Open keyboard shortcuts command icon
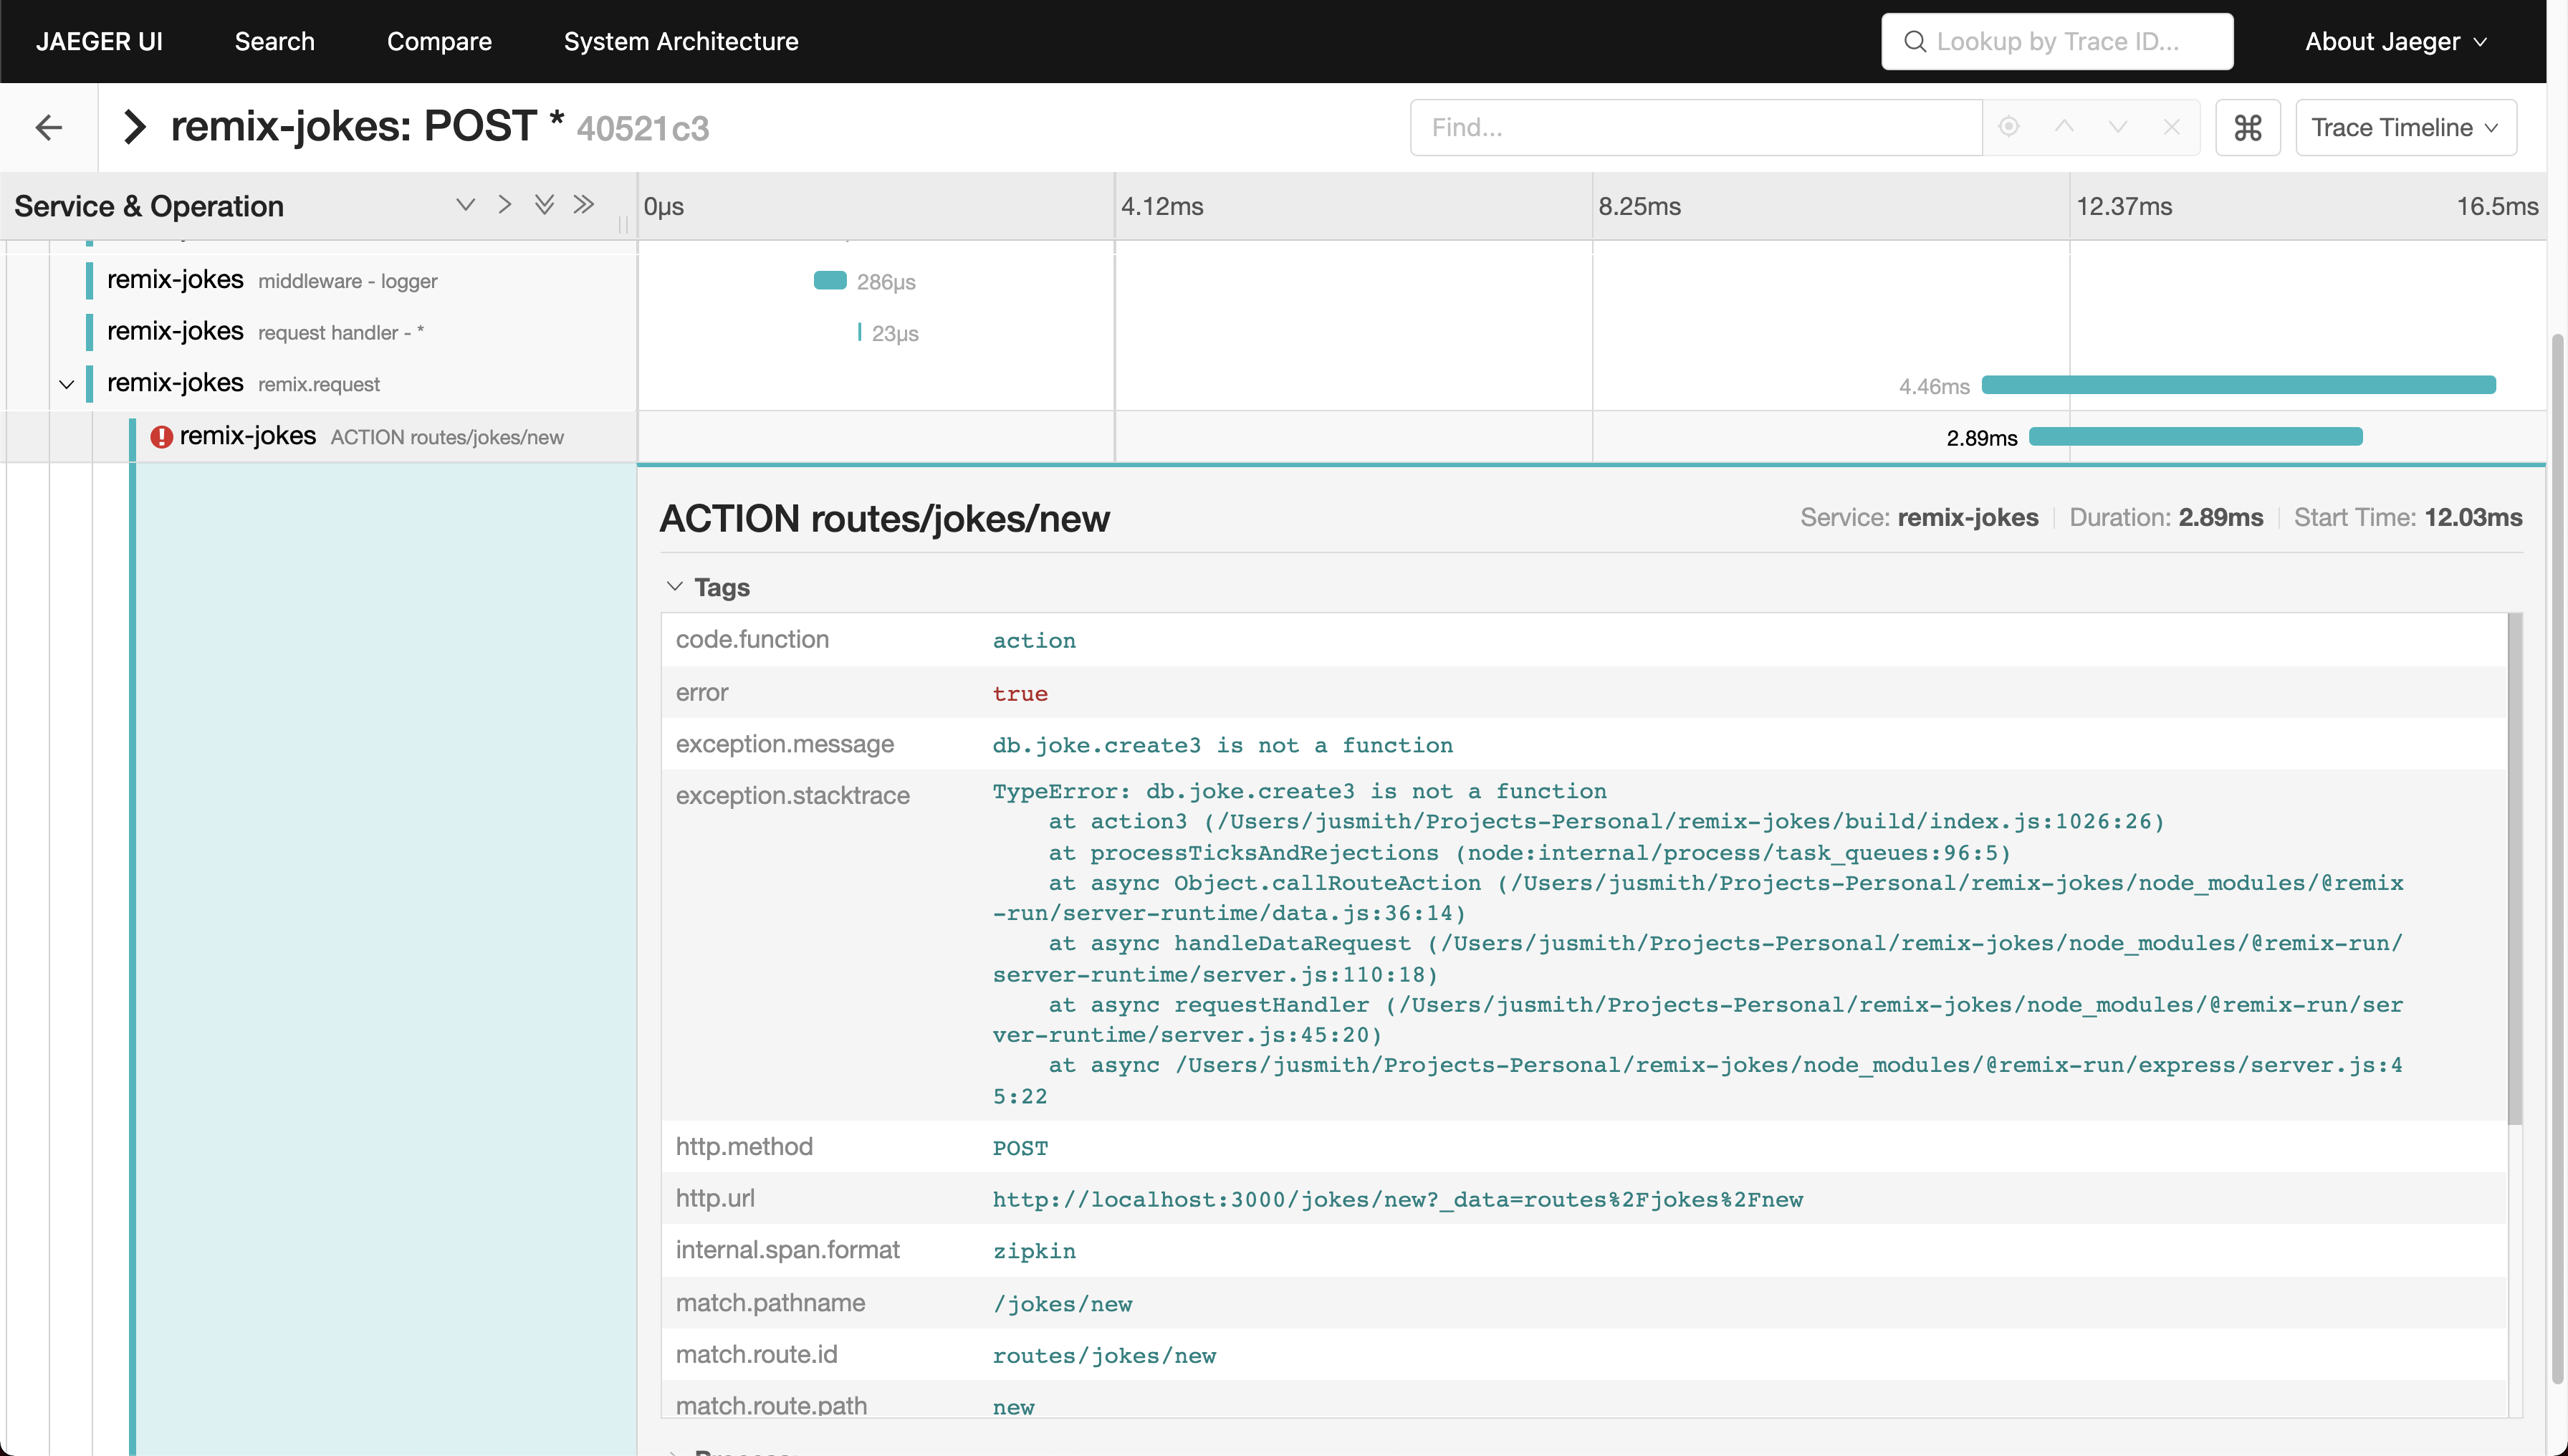Viewport: 2568px width, 1456px height. pyautogui.click(x=2247, y=127)
